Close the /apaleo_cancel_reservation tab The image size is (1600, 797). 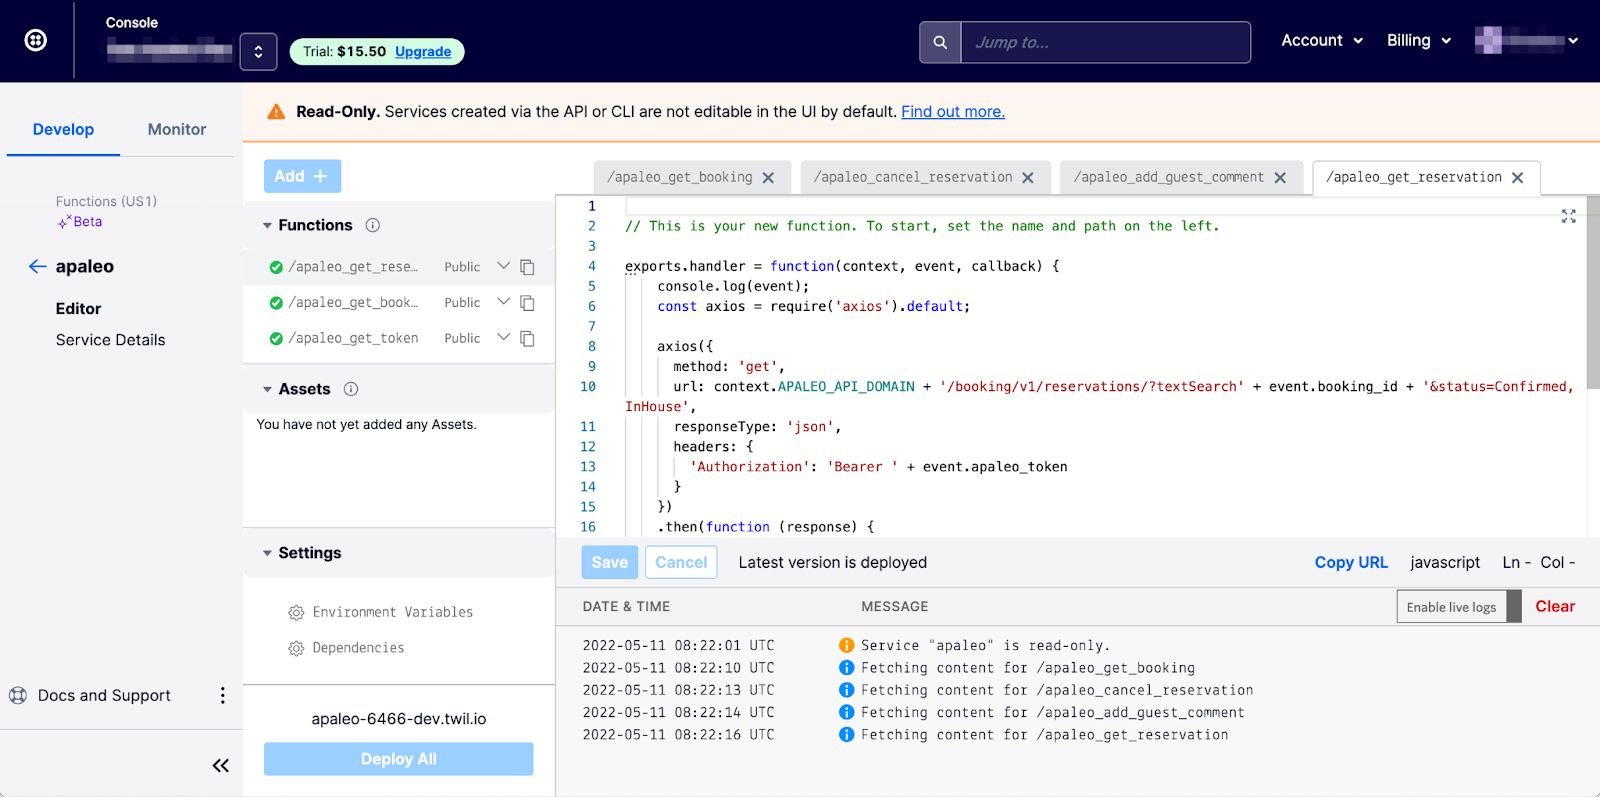point(1028,178)
